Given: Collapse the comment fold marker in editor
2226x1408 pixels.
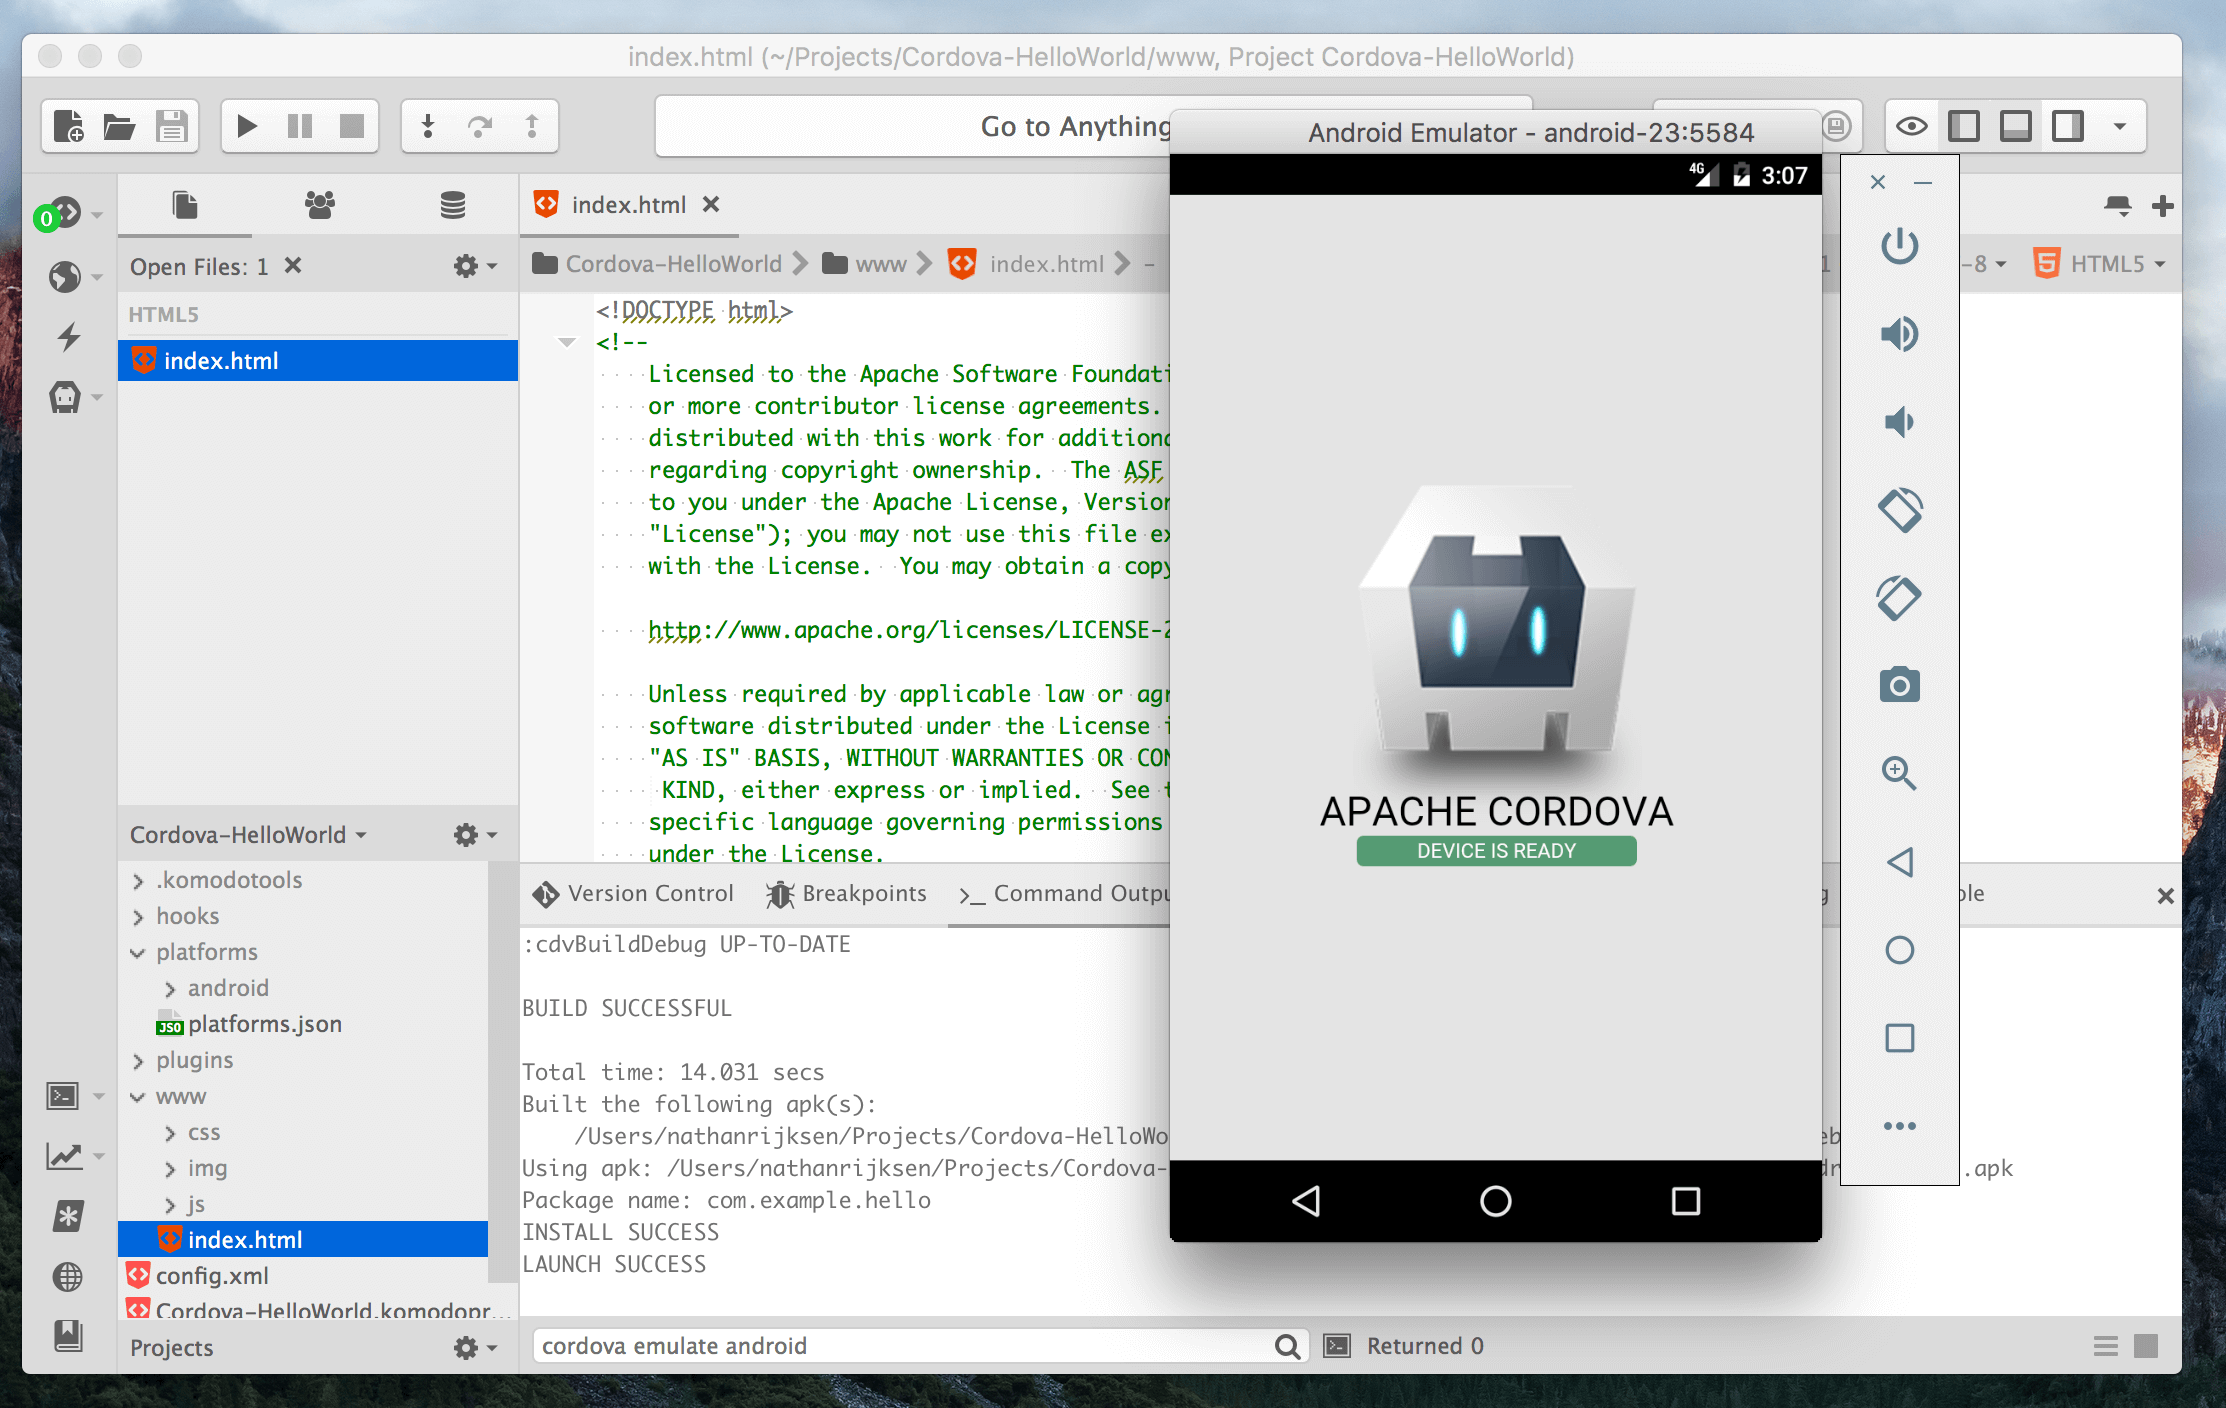Looking at the screenshot, I should point(567,343).
